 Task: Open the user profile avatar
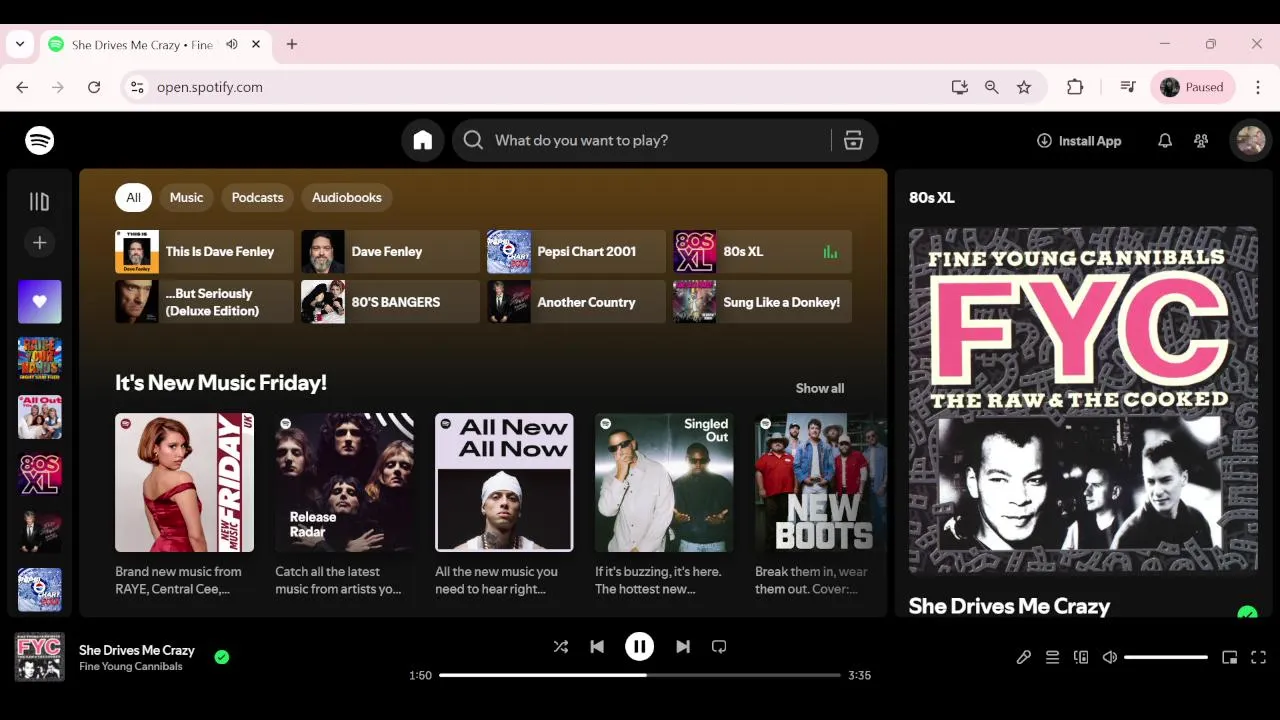click(1250, 141)
